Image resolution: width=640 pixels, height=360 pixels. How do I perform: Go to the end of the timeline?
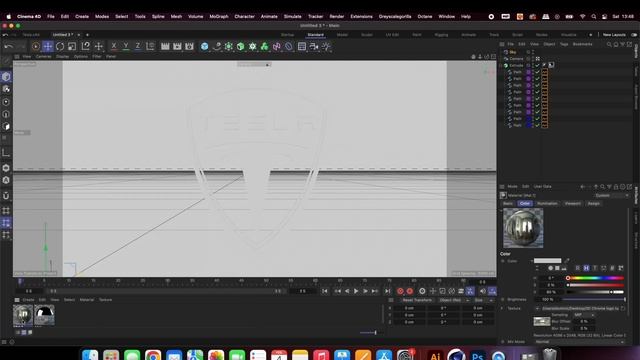pyautogui.click(x=387, y=291)
